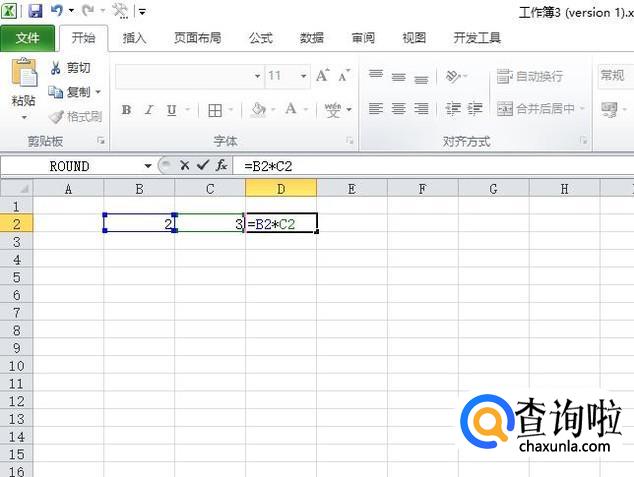Toggle bold formatting B
This screenshot has height=477, width=634.
pos(127,110)
